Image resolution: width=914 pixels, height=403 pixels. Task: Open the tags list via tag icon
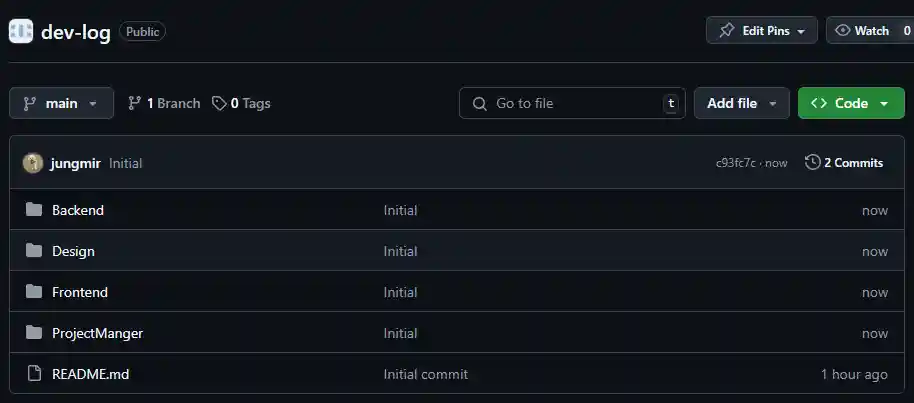[x=219, y=103]
